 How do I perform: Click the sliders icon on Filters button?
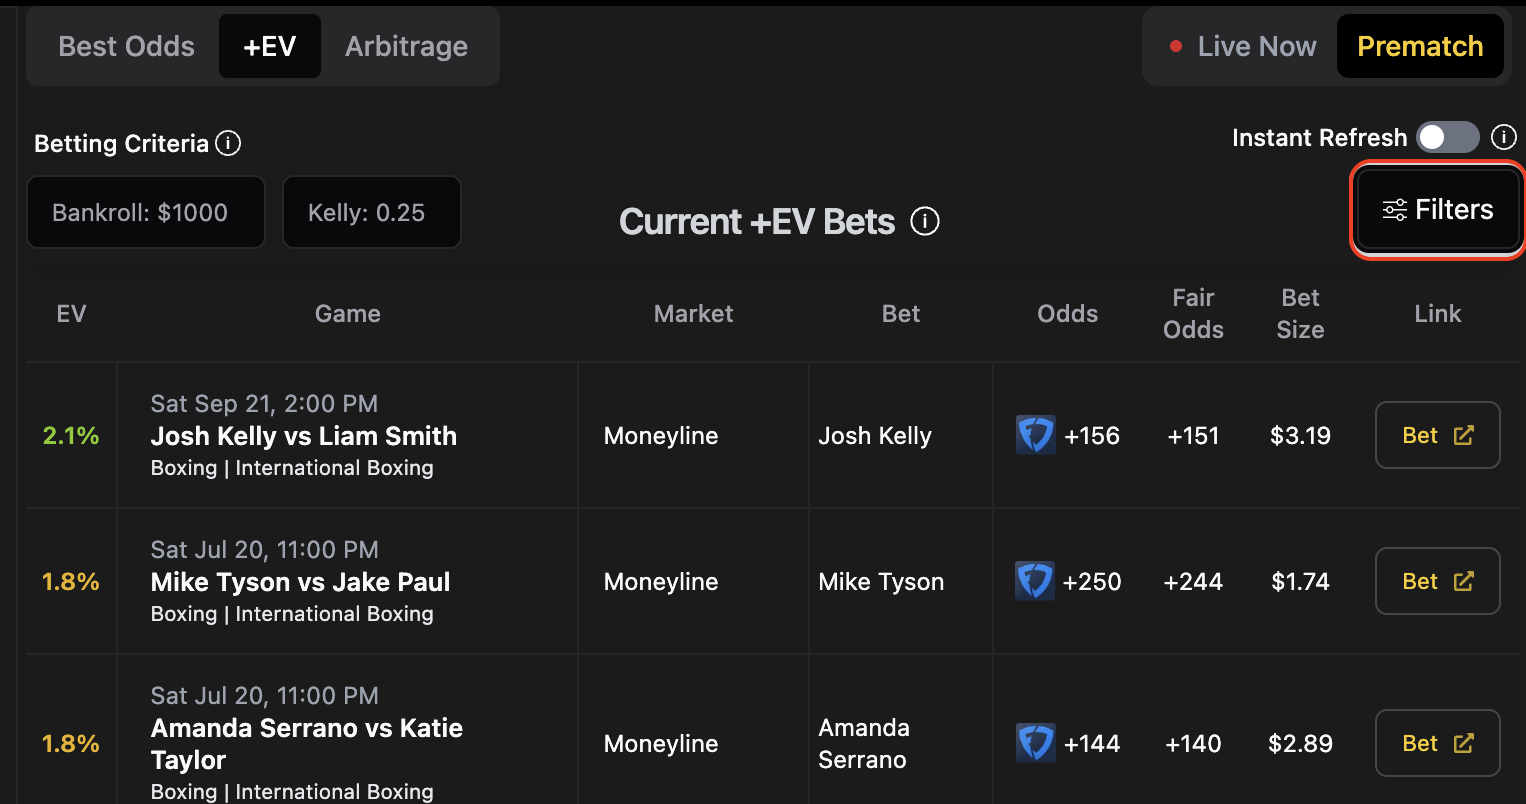[1395, 210]
